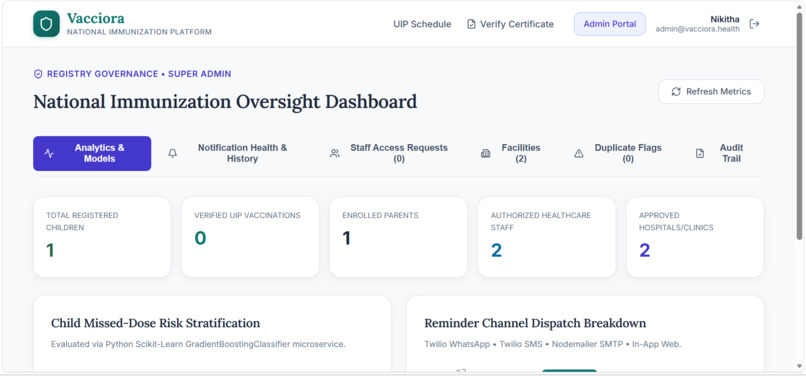The height and width of the screenshot is (376, 806).
Task: Click the Total Registered Children card
Action: (102, 237)
